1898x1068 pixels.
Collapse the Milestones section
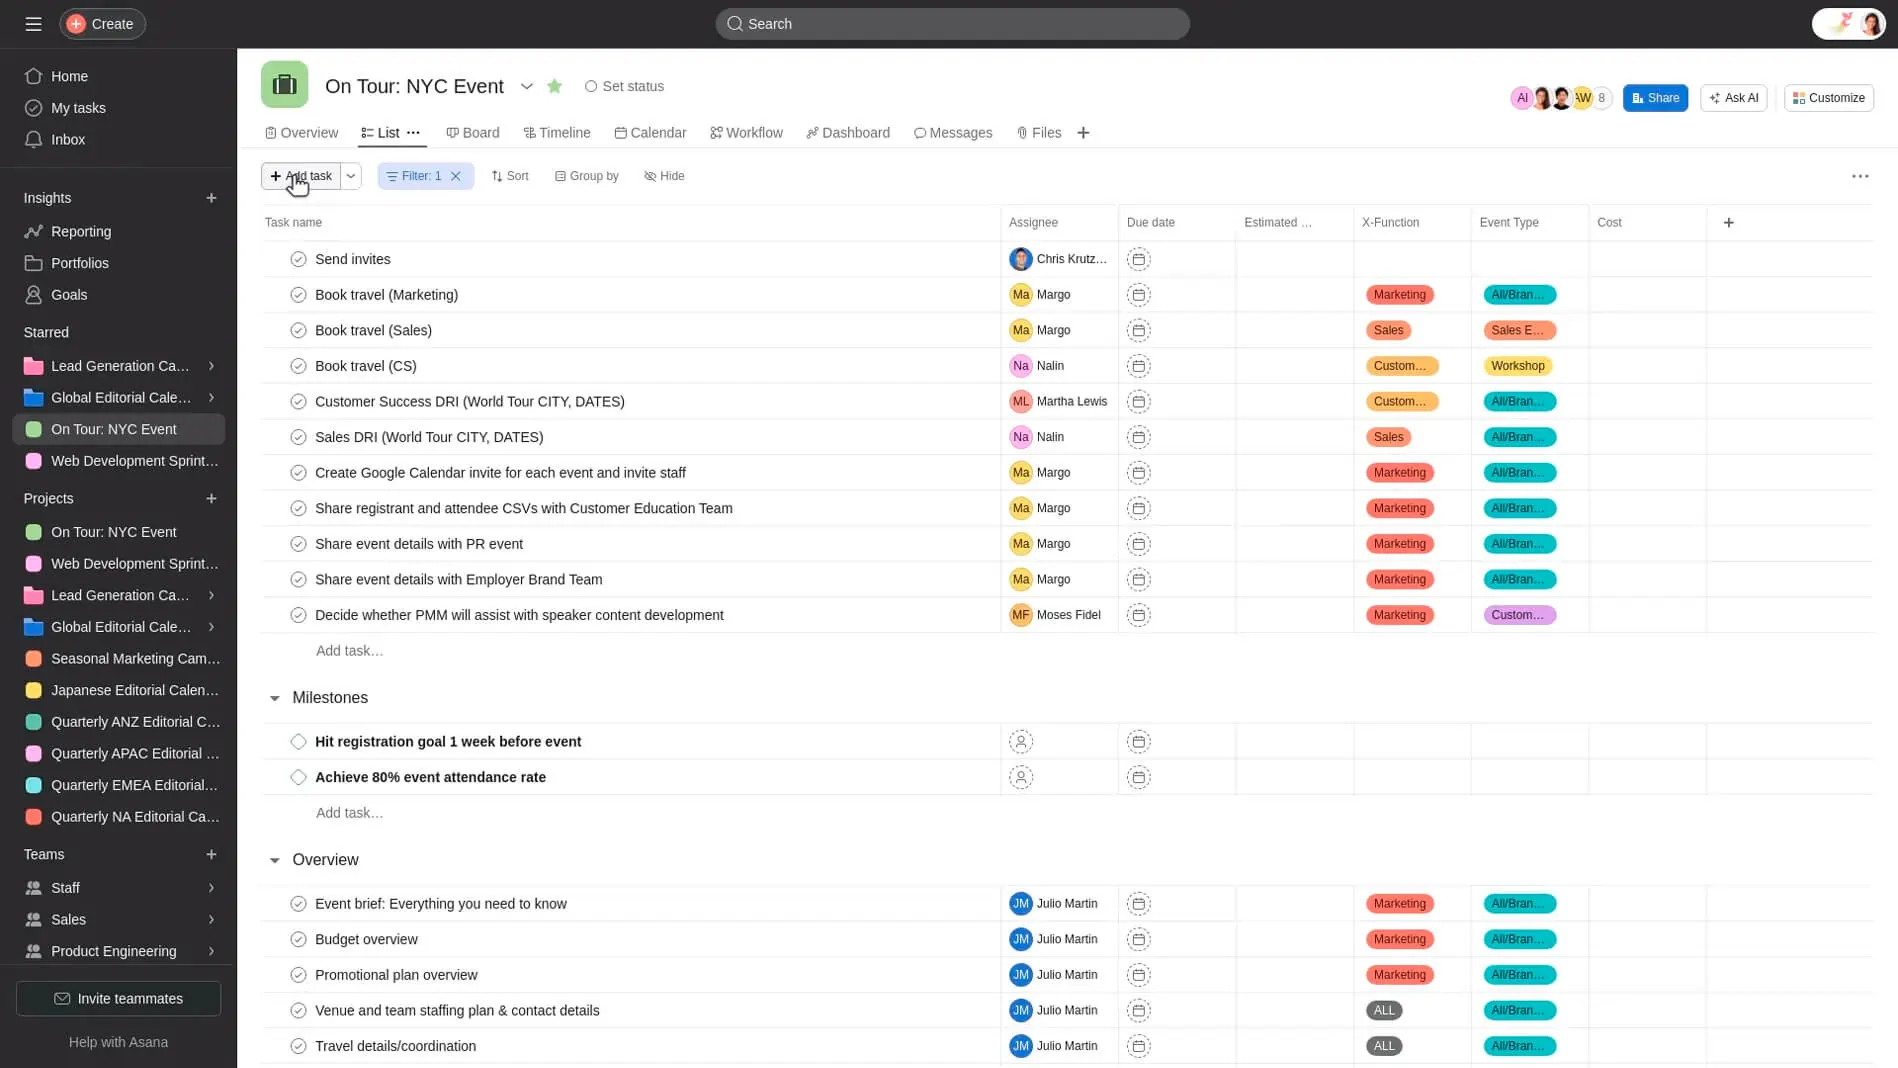coord(275,698)
